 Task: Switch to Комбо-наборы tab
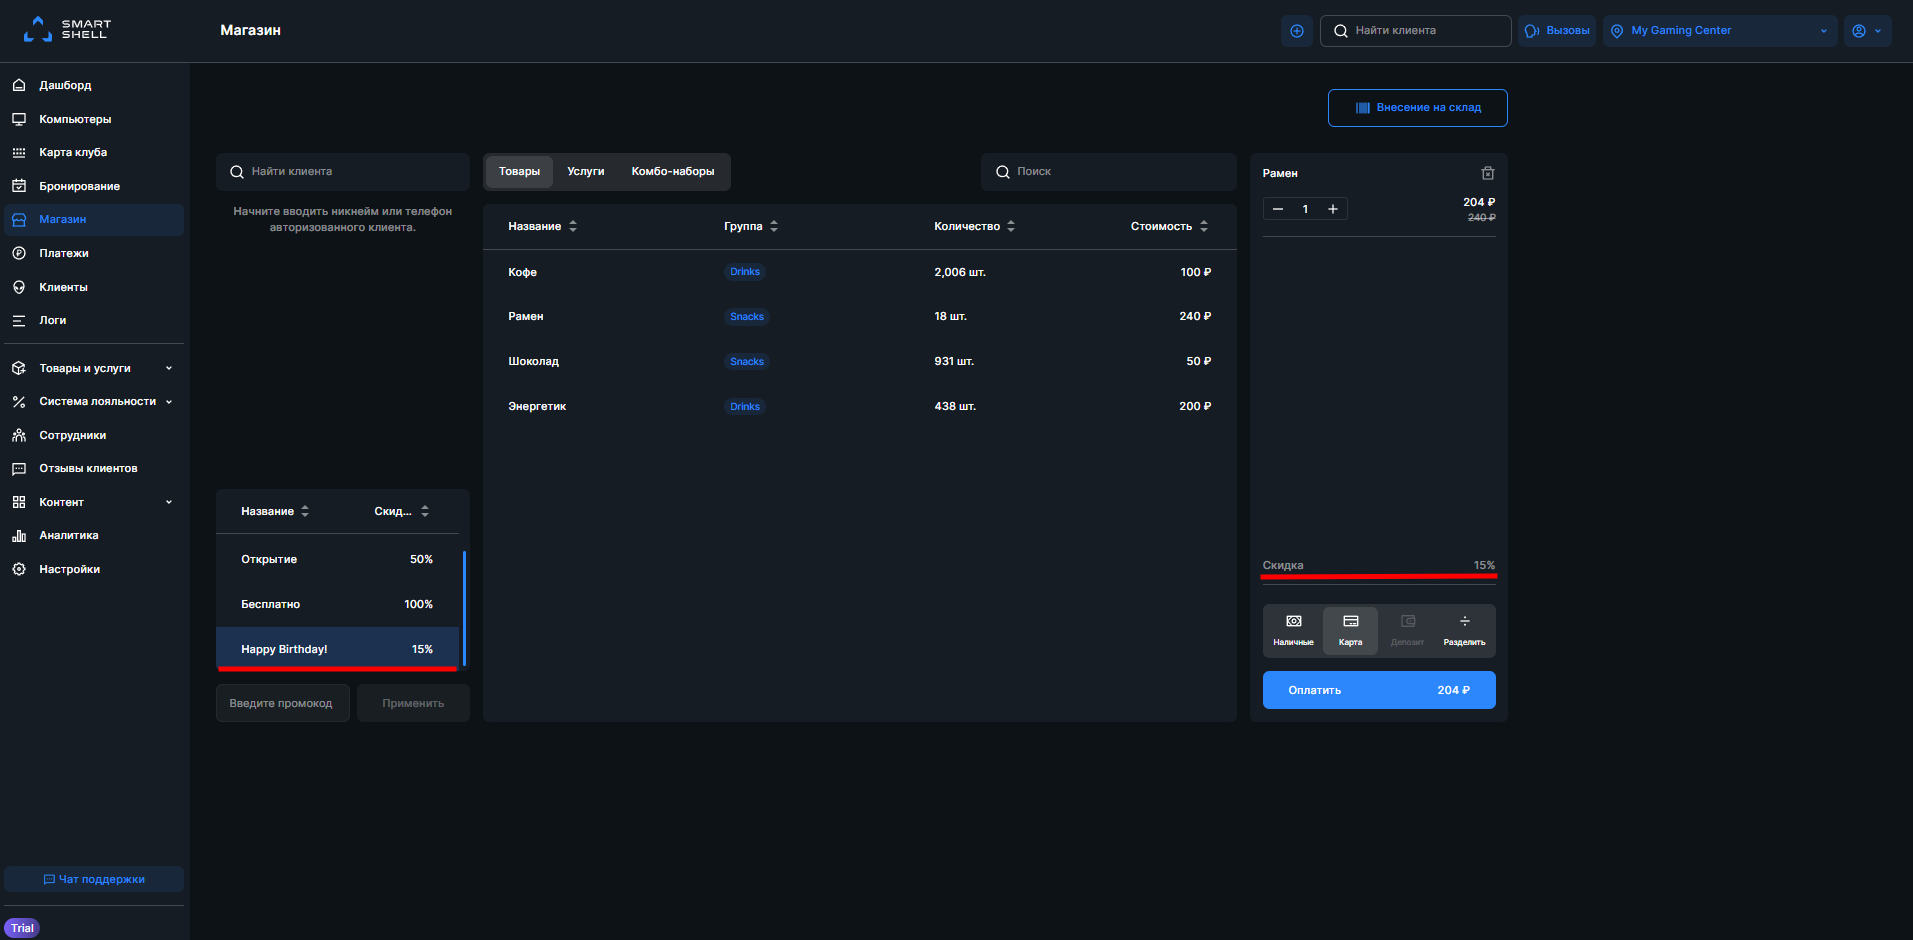coord(672,172)
